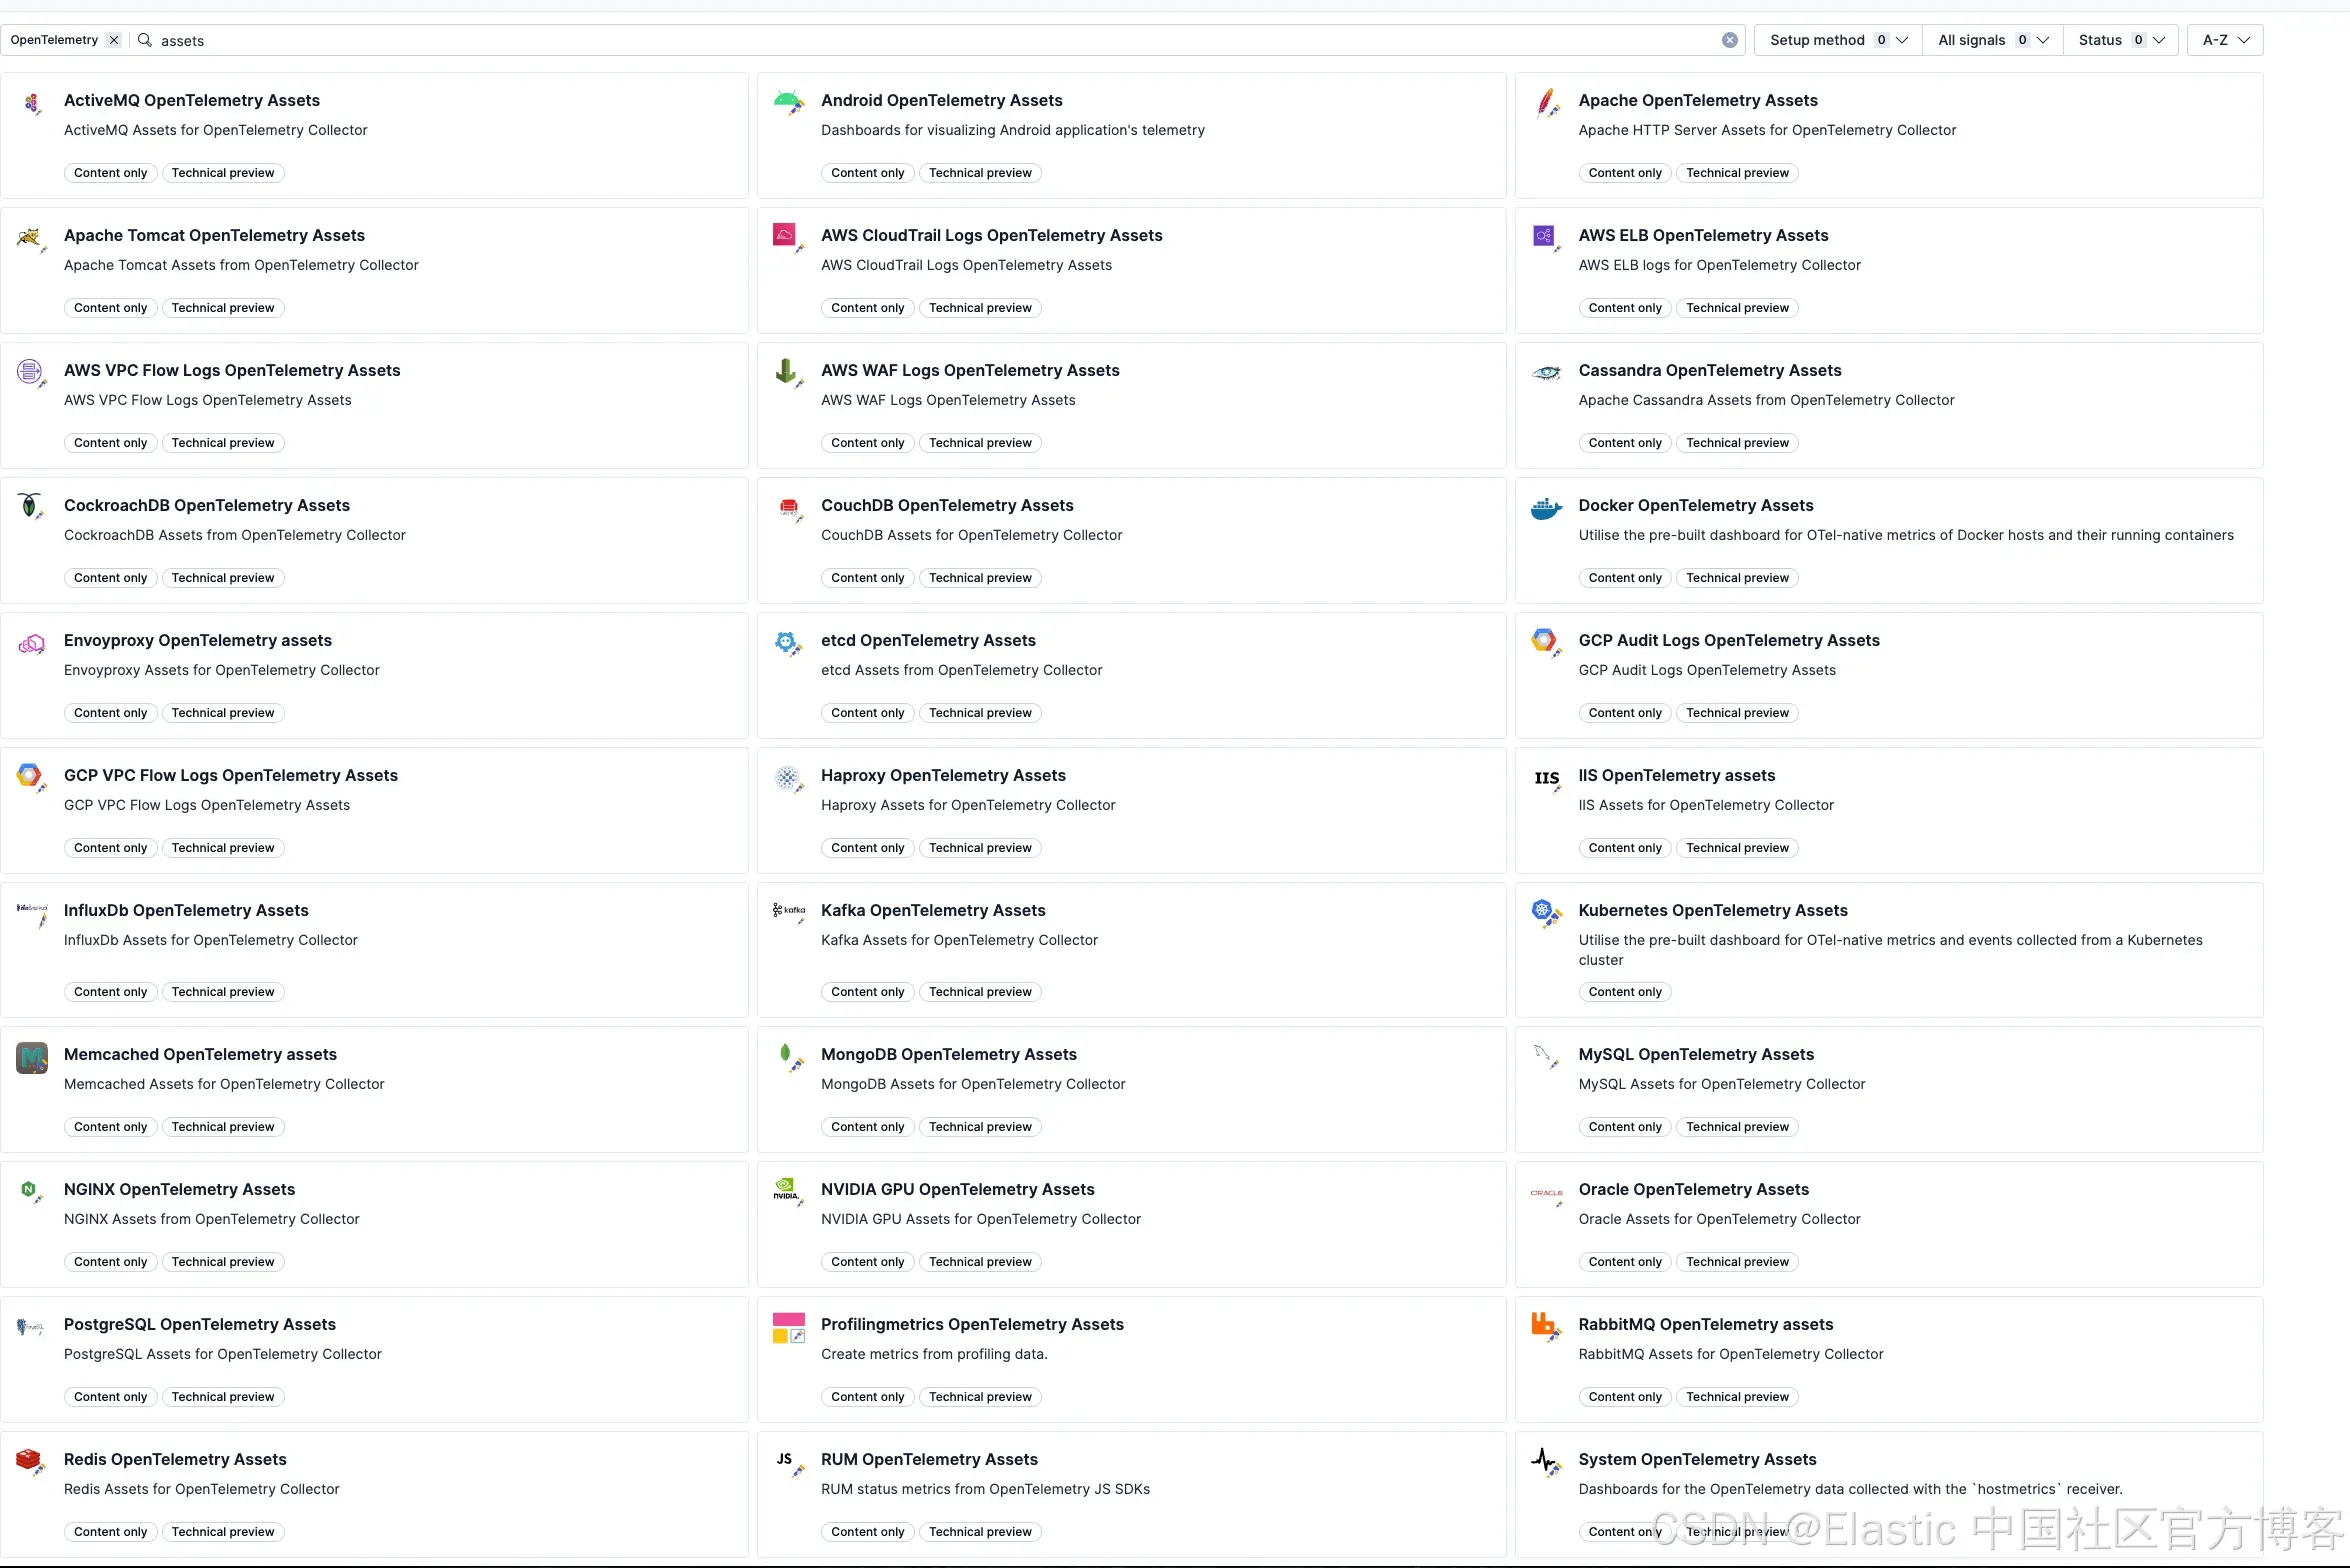Screen dimensions: 2350x1568
Task: Open MySQL OpenTelemetry Assets card title
Action: click(1695, 1054)
